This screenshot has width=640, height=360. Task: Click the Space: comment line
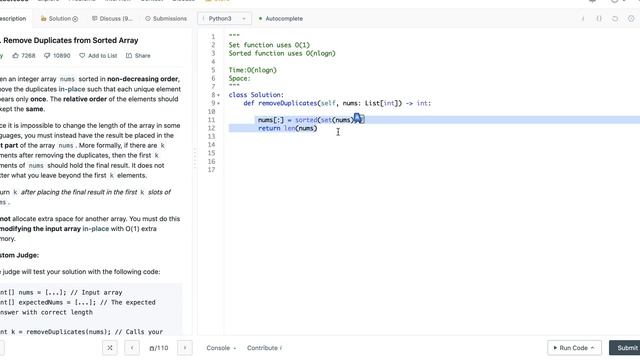click(240, 78)
